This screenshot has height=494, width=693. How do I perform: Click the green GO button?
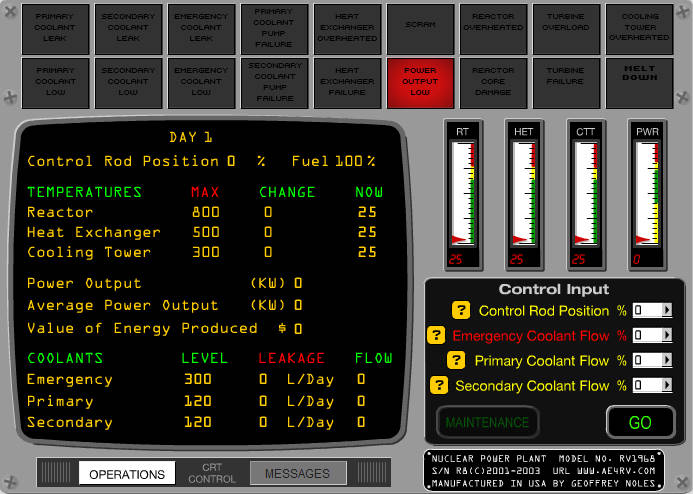coord(640,422)
